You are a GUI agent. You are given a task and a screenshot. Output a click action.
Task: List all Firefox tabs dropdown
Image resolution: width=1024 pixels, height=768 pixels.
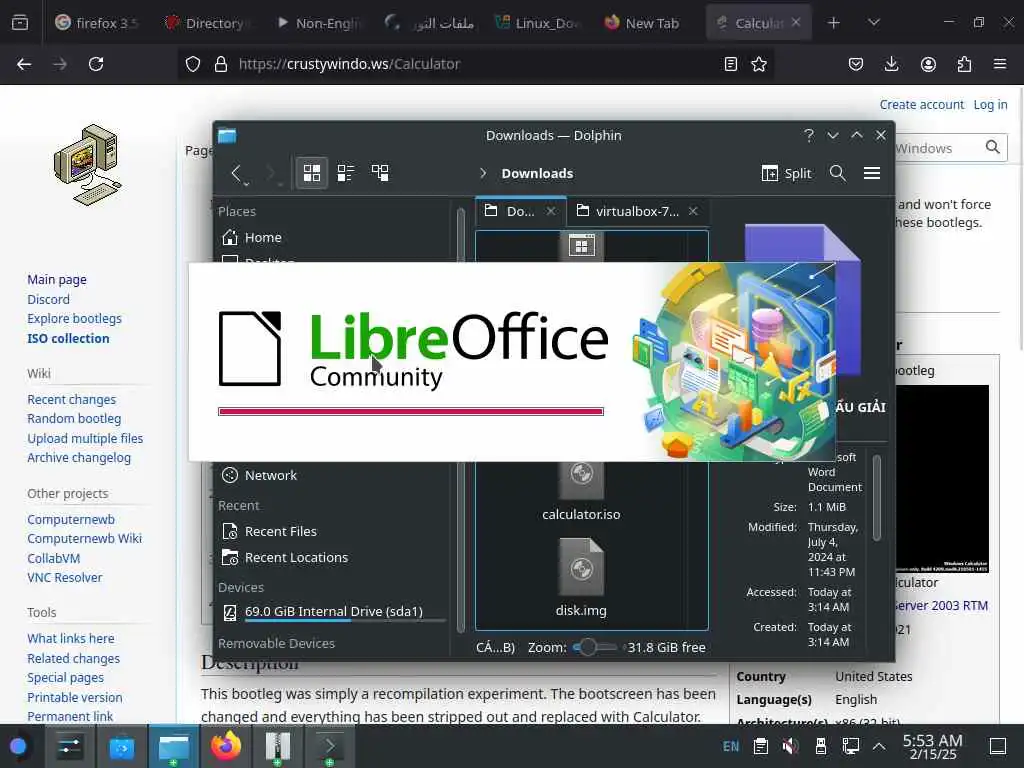click(x=874, y=23)
